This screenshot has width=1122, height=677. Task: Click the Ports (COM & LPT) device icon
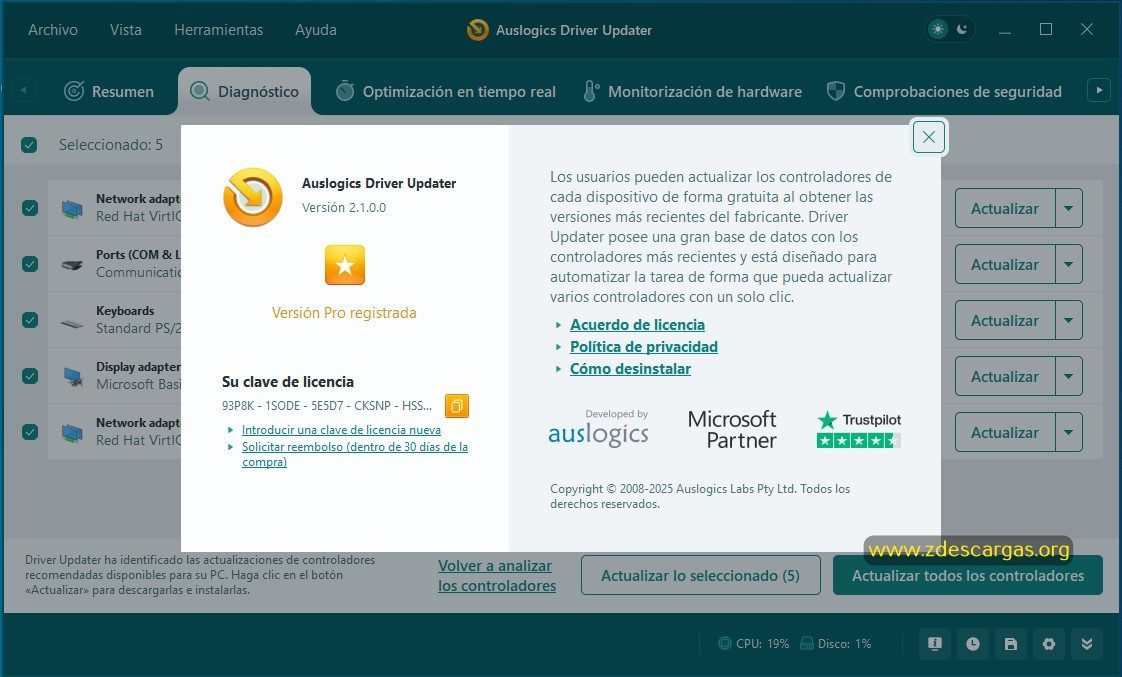[72, 265]
